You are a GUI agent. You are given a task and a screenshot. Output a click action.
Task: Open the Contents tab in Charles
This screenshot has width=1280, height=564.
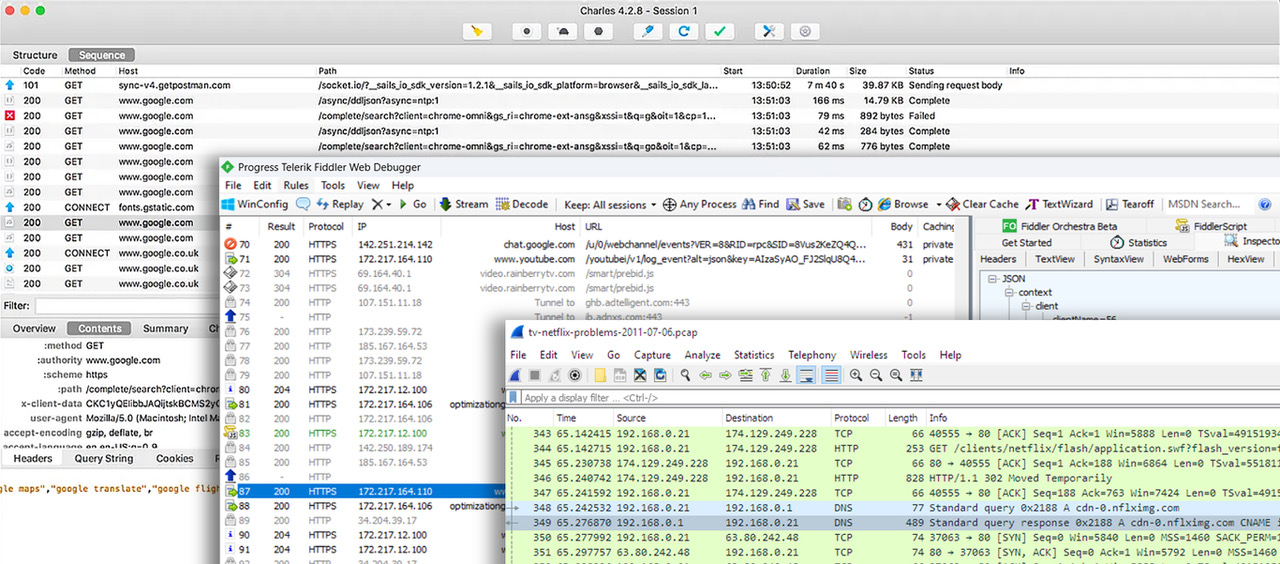100,328
